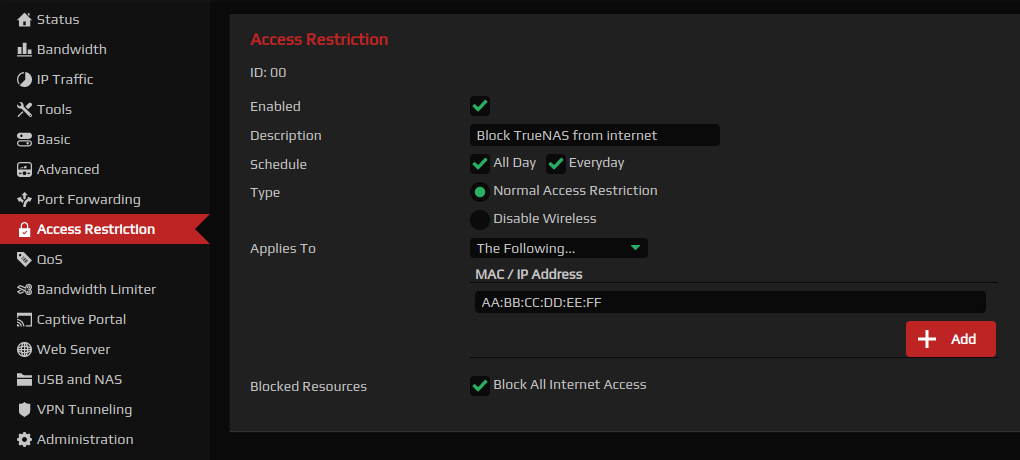
Task: Click the Web Server globe icon
Action: pyautogui.click(x=24, y=349)
